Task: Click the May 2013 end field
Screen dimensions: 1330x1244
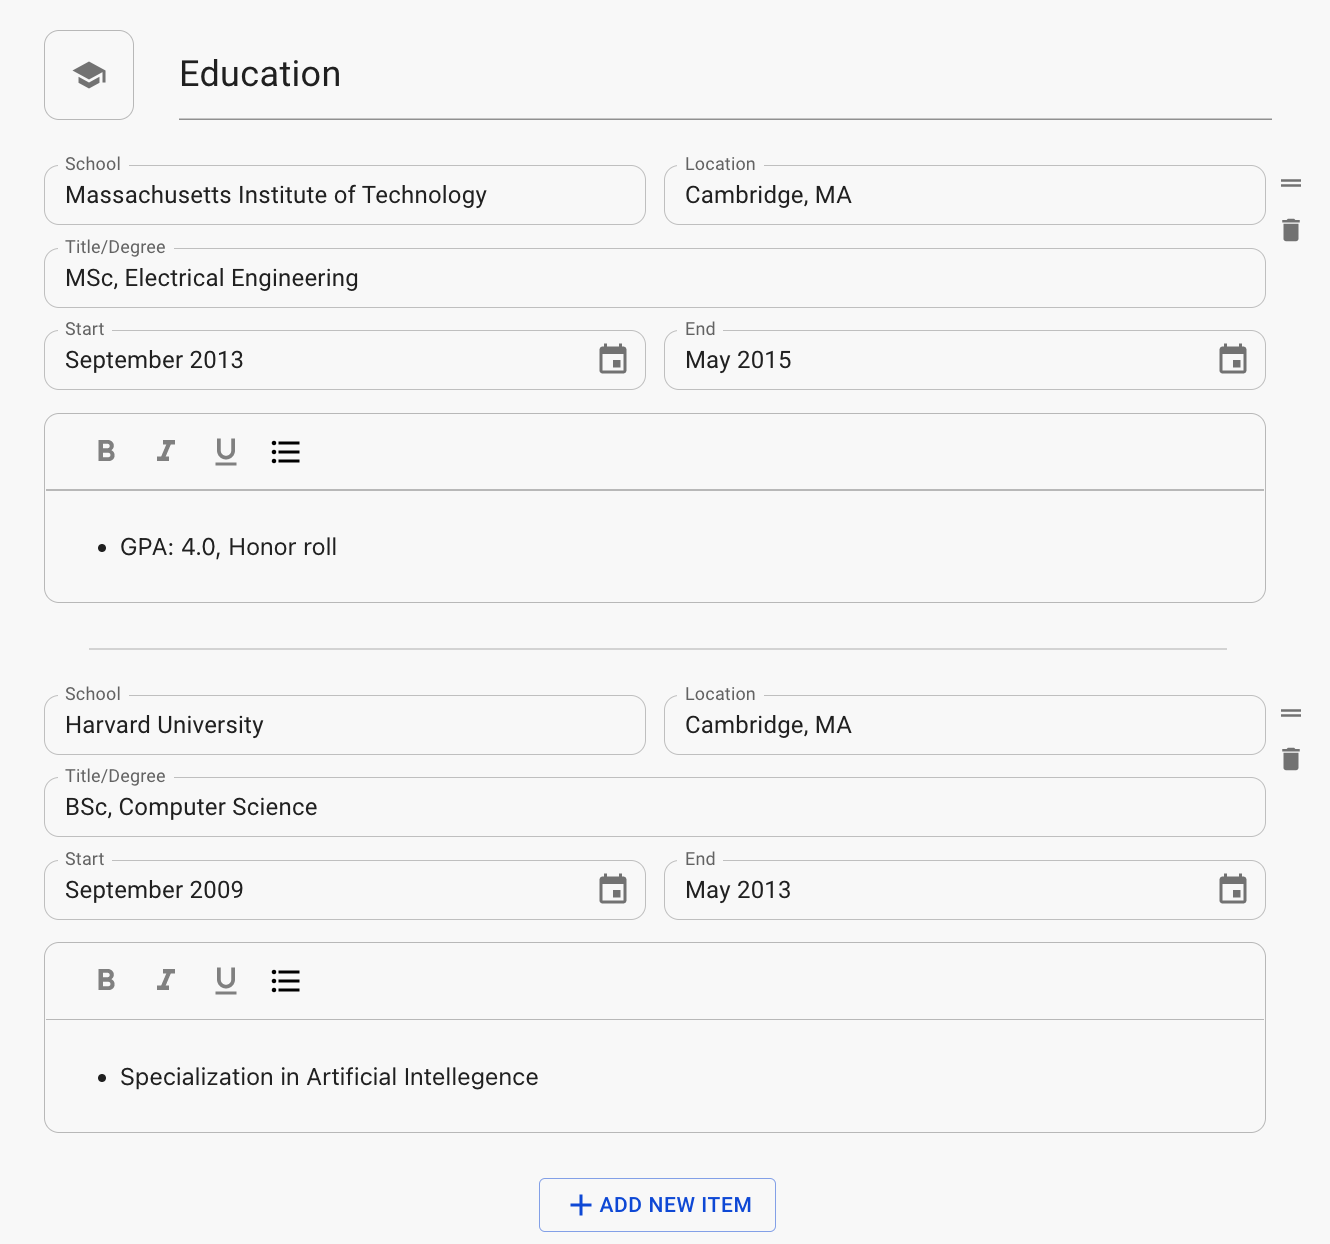Action: pos(965,890)
